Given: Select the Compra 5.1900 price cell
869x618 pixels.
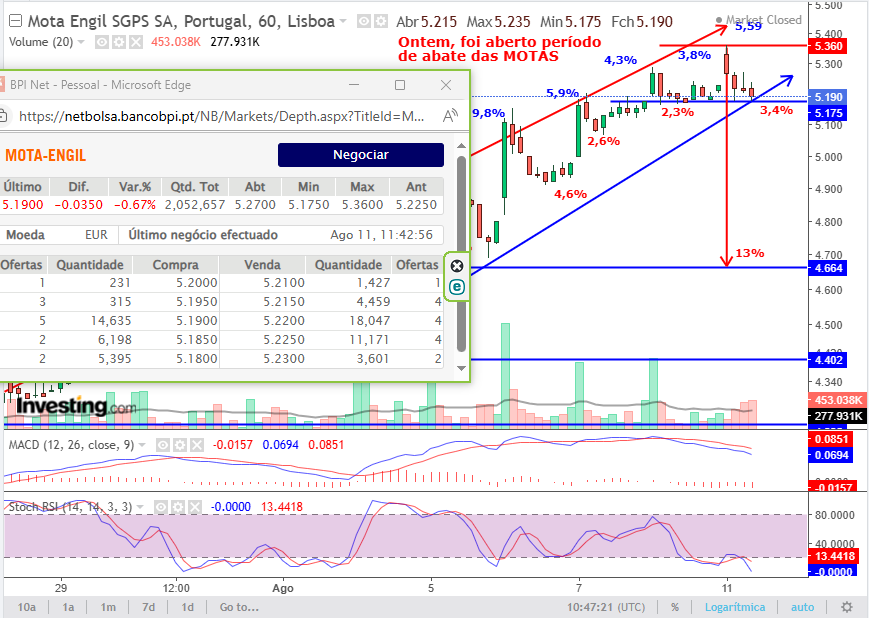Looking at the screenshot, I should tap(197, 321).
